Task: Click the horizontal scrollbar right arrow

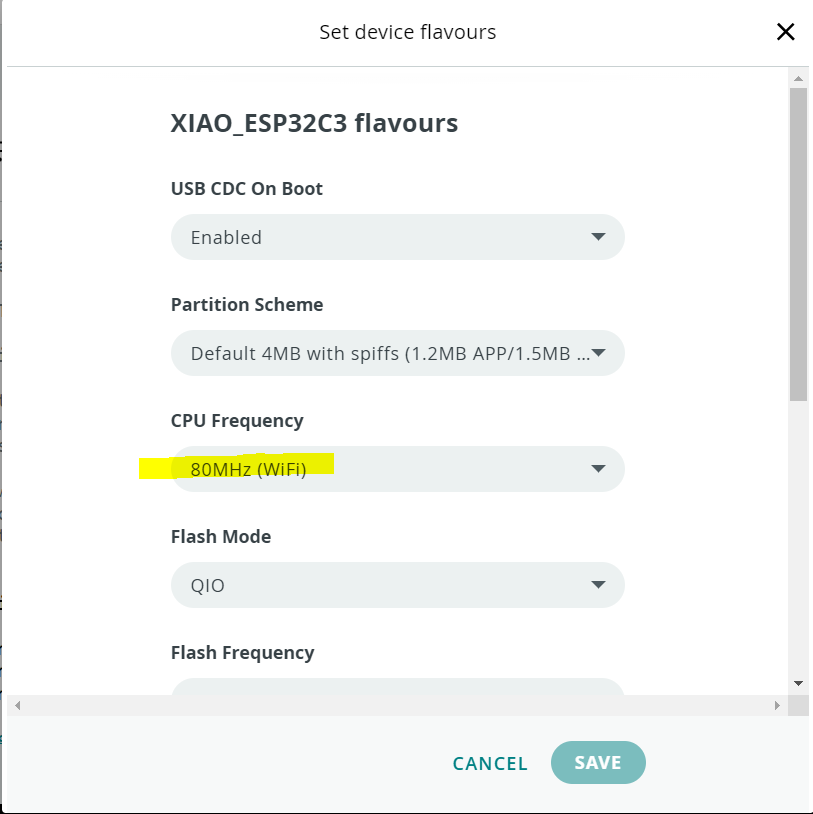Action: coord(777,705)
